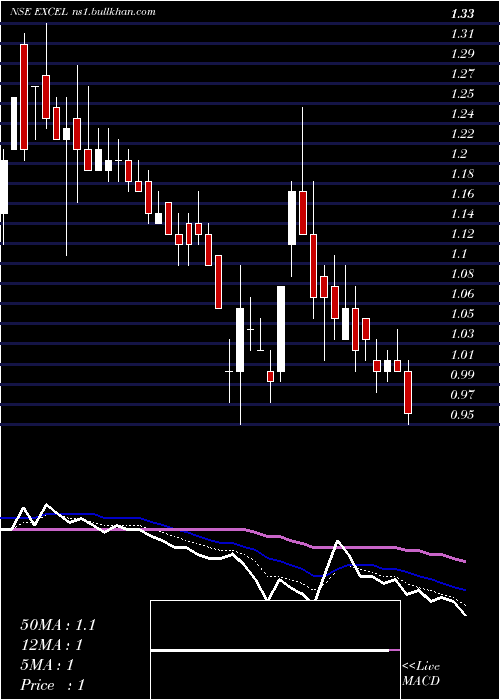Viewport: 500px width, 700px height.
Task: Select the 1.22 price axis label
Action: pyautogui.click(x=462, y=134)
